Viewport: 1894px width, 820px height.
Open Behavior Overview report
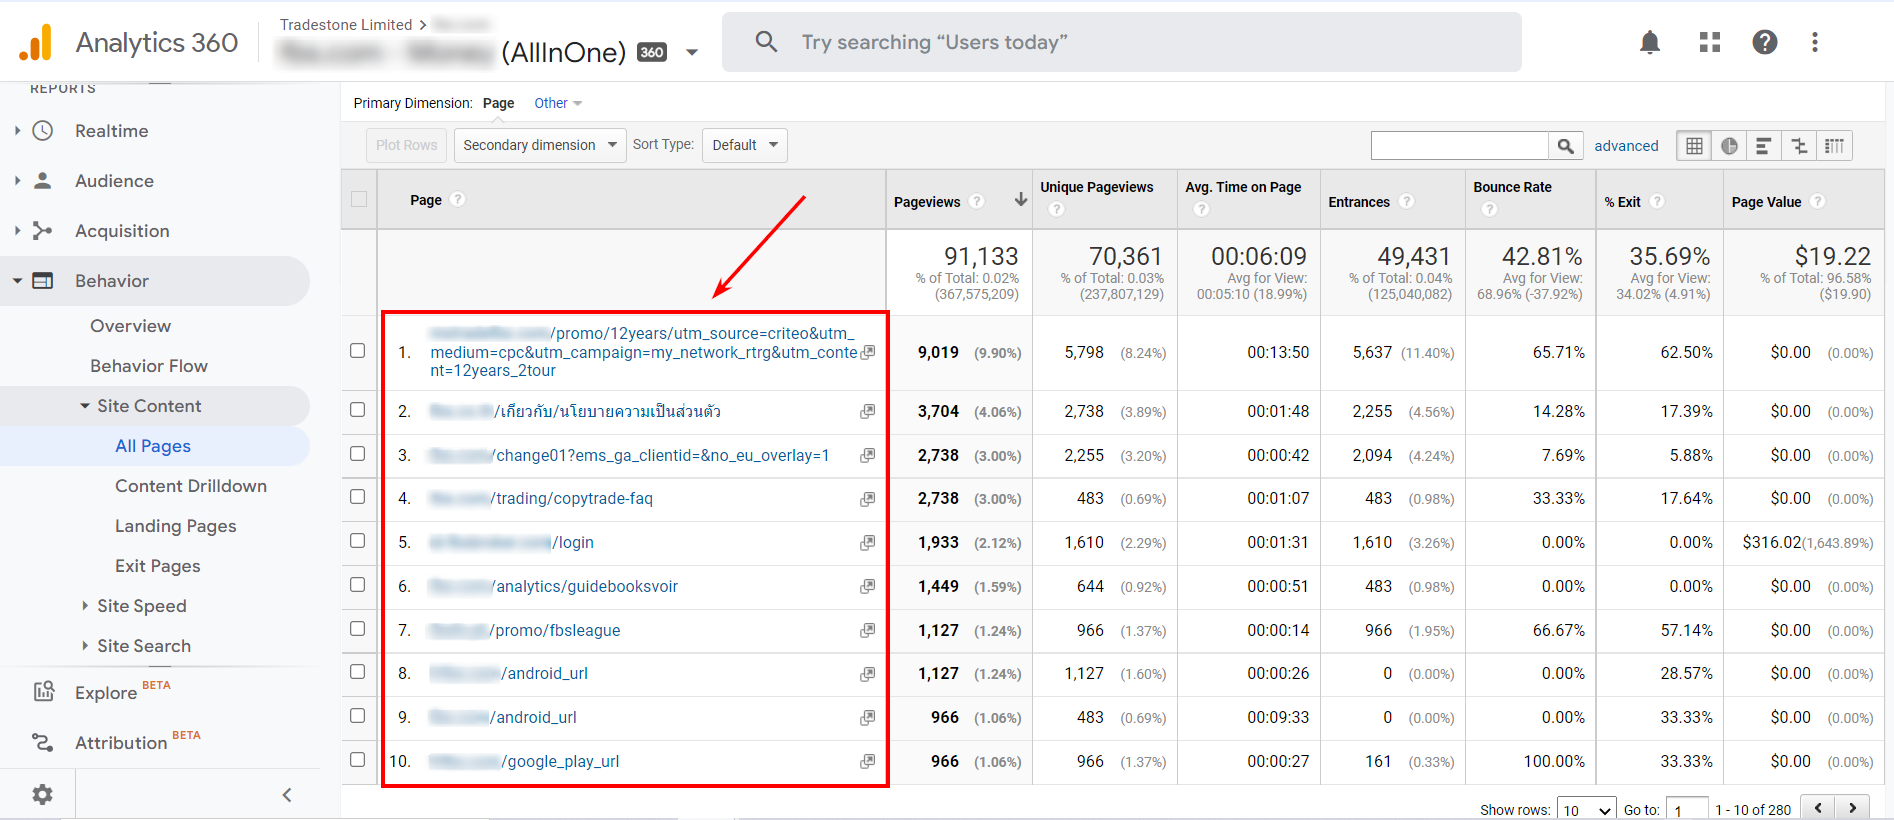[131, 326]
